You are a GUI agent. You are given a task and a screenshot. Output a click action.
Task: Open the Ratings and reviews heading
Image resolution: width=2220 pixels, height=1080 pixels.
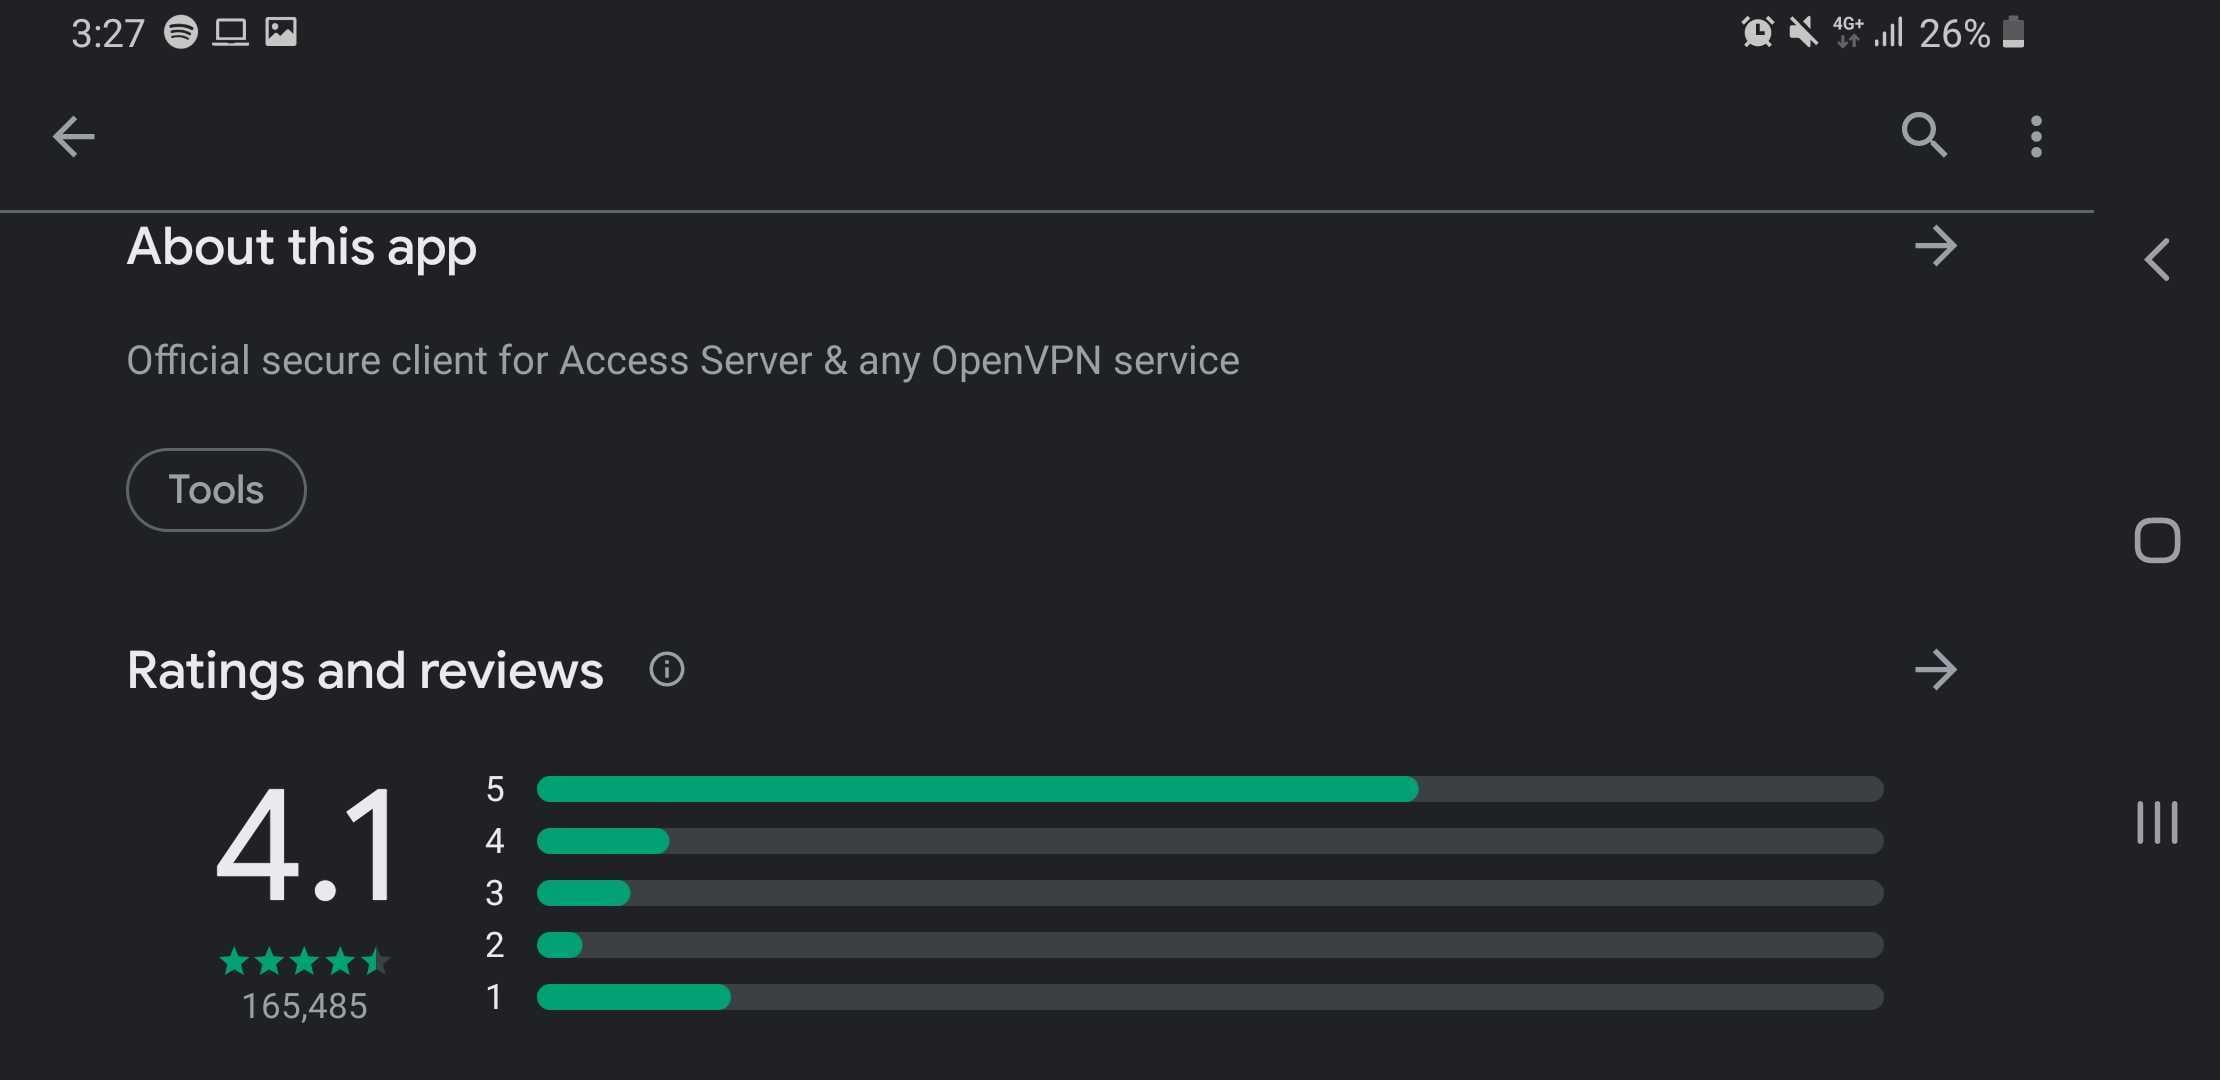coord(365,671)
